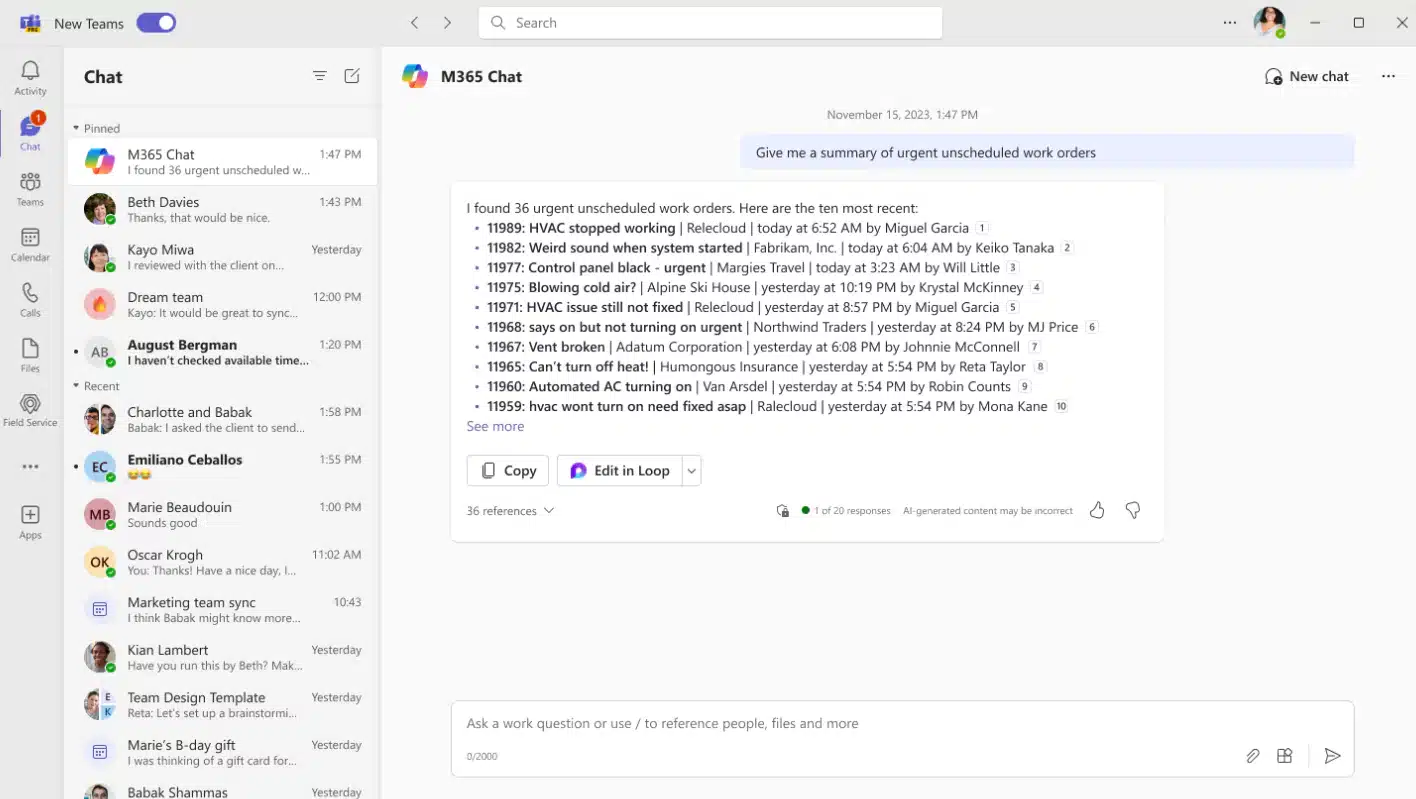The image size is (1416, 799).
Task: Attach a file with the paperclip icon
Action: pos(1253,756)
